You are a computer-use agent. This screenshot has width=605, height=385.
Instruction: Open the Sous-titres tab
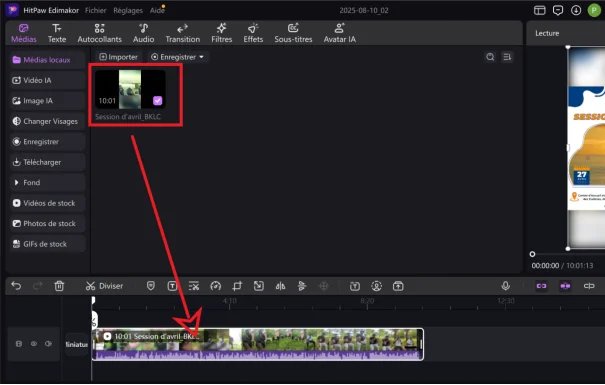point(293,33)
